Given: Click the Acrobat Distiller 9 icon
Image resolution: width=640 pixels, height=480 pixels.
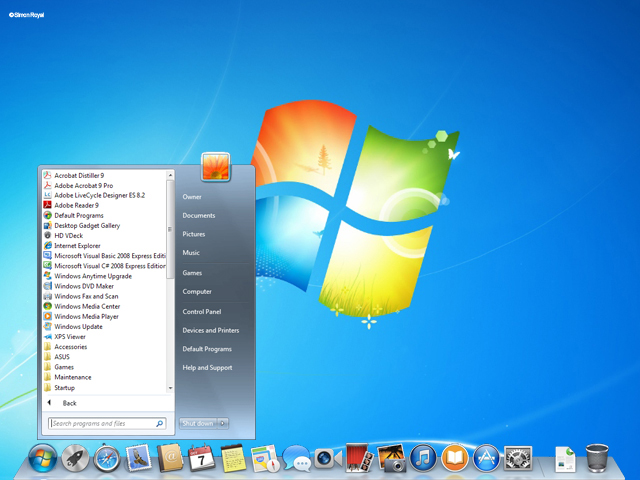Looking at the screenshot, I should [x=47, y=176].
